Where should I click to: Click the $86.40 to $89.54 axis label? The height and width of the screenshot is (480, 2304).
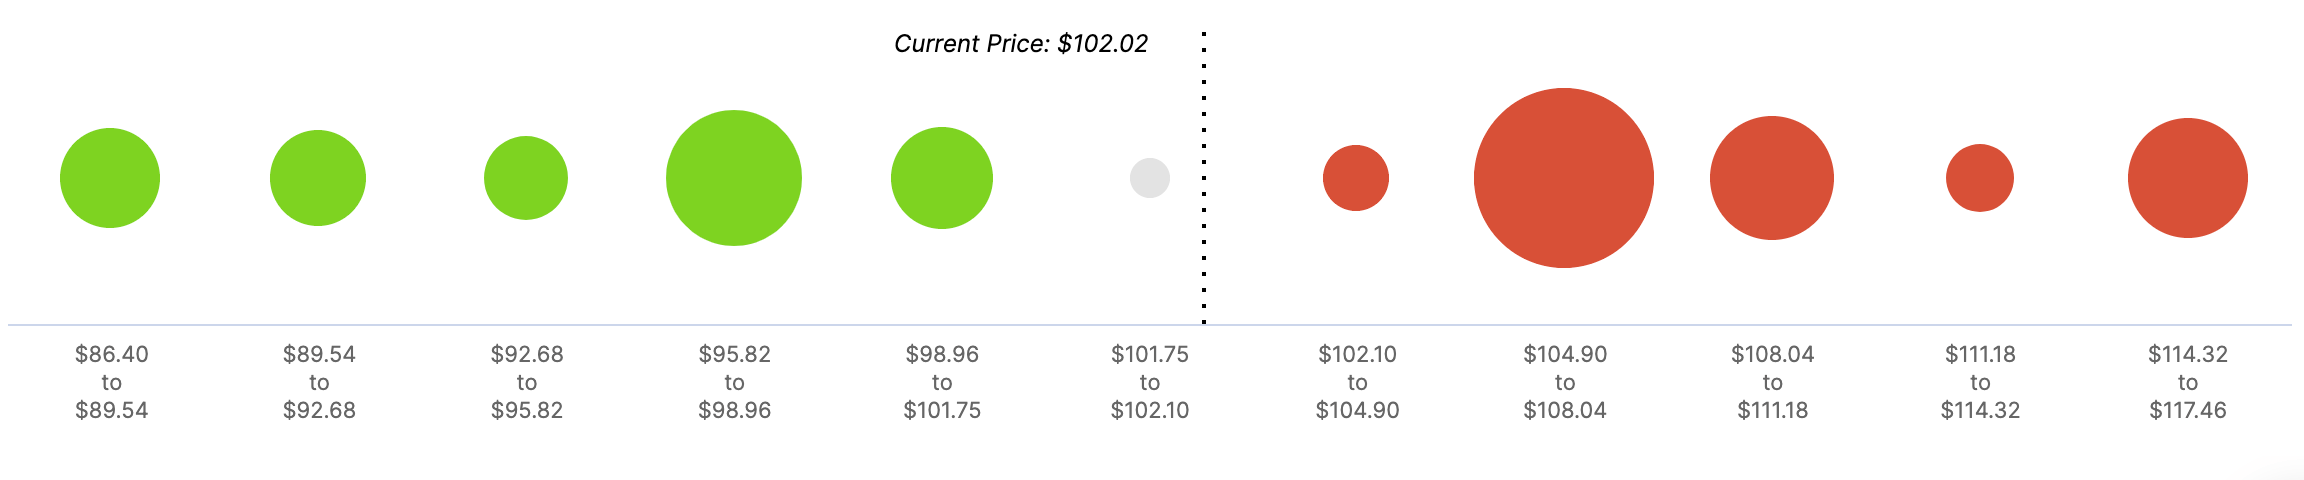(x=112, y=382)
